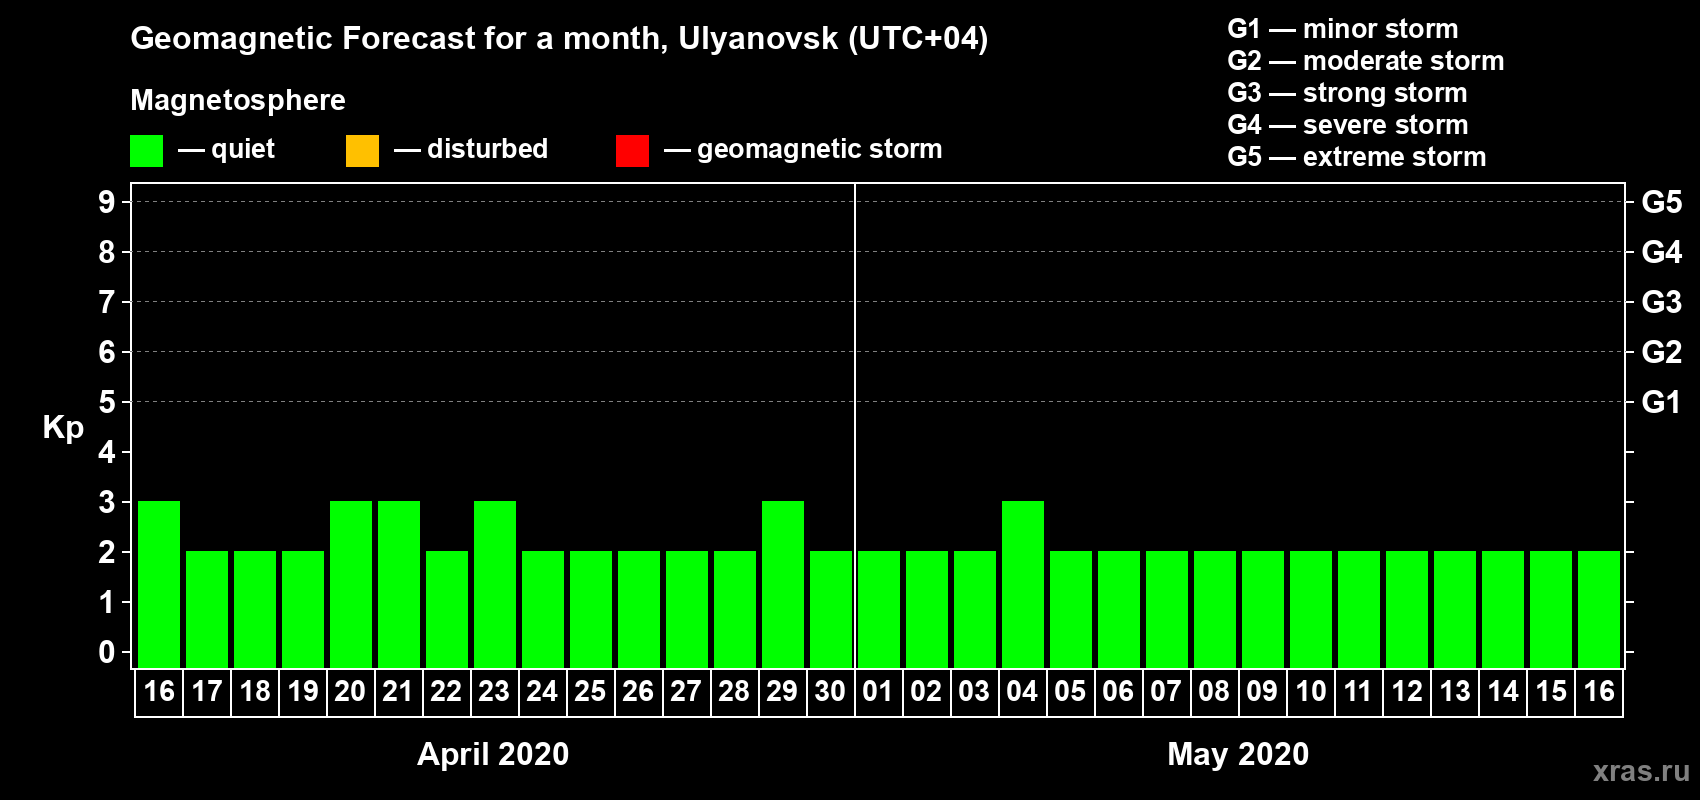Click the 'April 2020' month label
Image resolution: width=1700 pixels, height=800 pixels.
493,754
